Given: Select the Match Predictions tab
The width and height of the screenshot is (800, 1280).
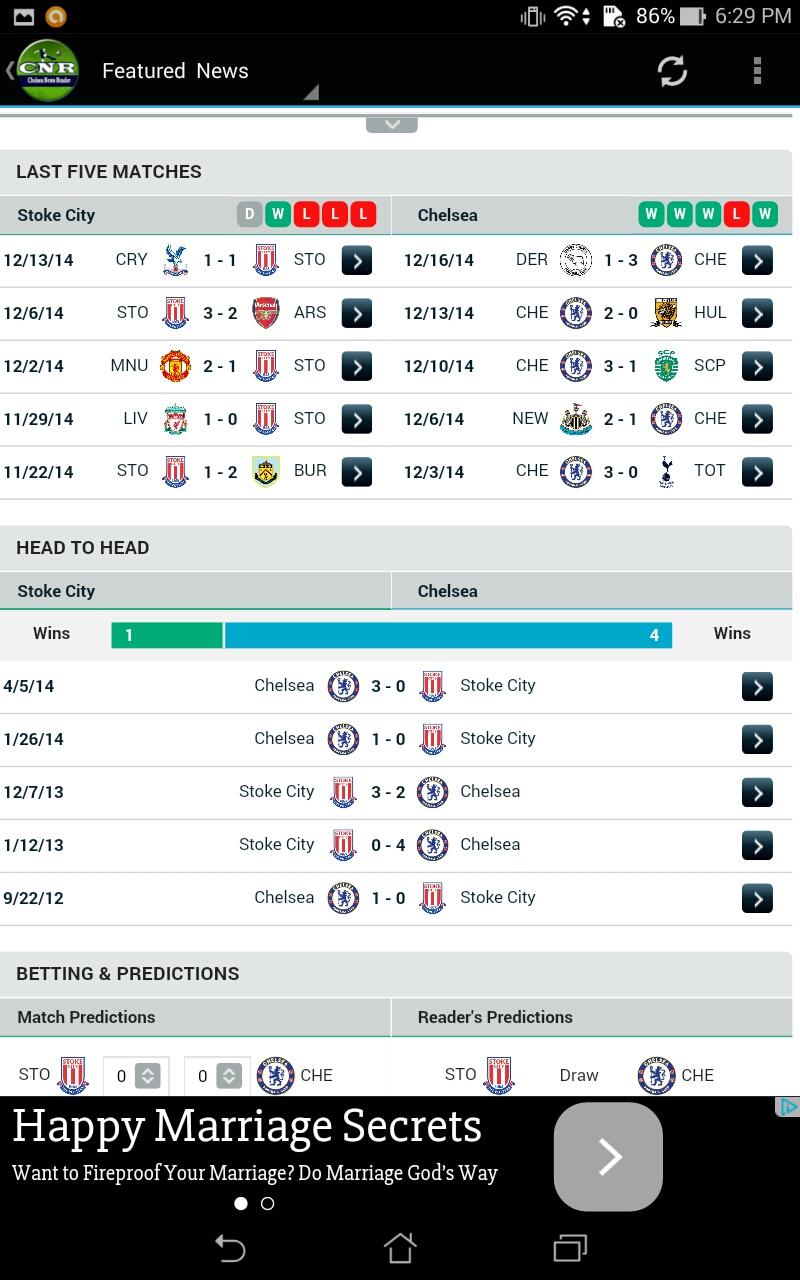Looking at the screenshot, I should tap(87, 1017).
